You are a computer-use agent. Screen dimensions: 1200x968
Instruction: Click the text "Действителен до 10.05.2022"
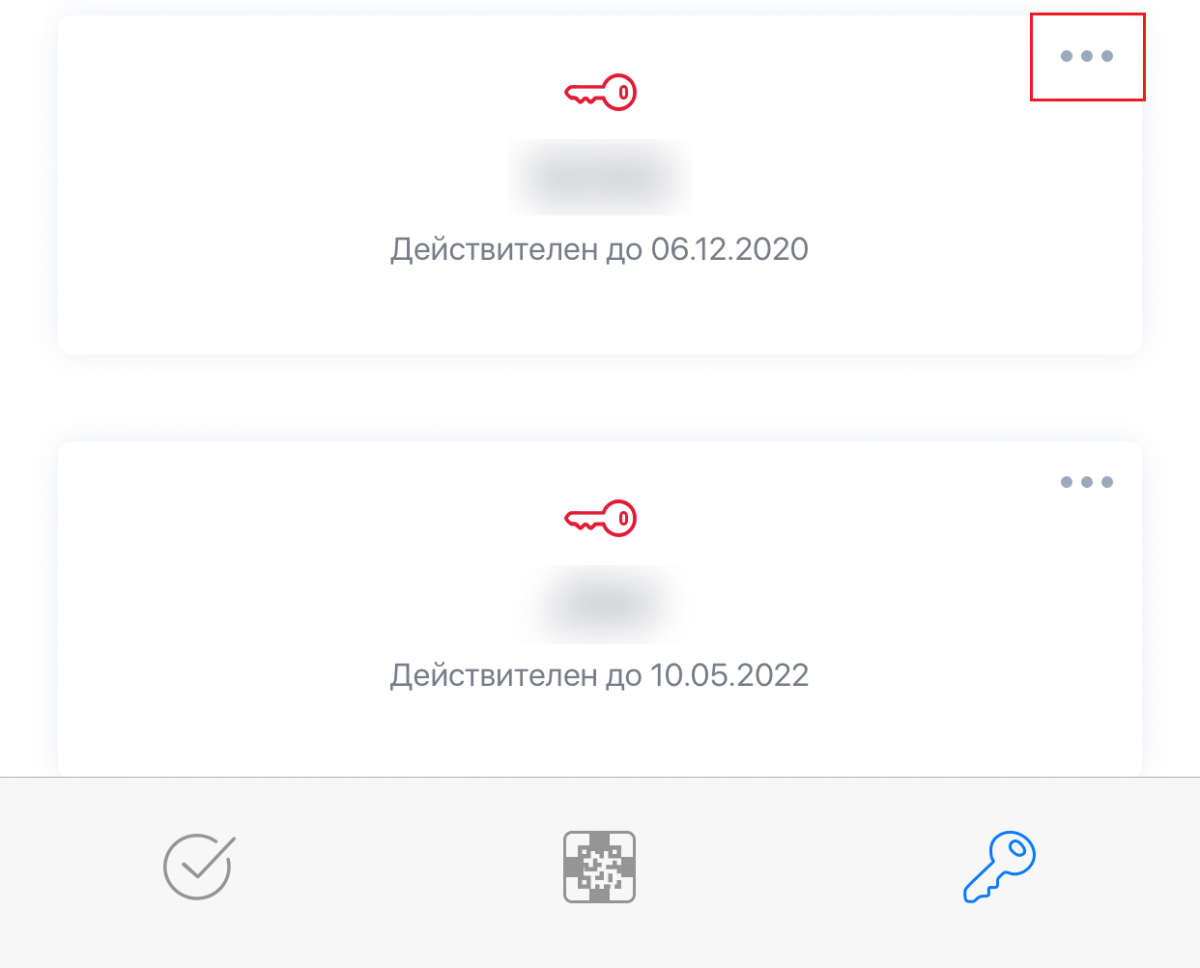tap(599, 675)
